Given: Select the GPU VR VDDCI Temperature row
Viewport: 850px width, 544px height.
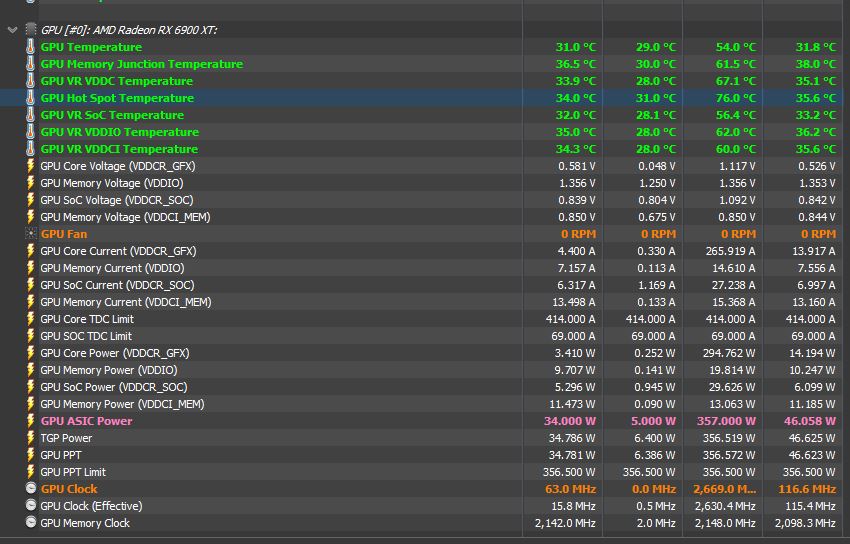Looking at the screenshot, I should 421,148.
